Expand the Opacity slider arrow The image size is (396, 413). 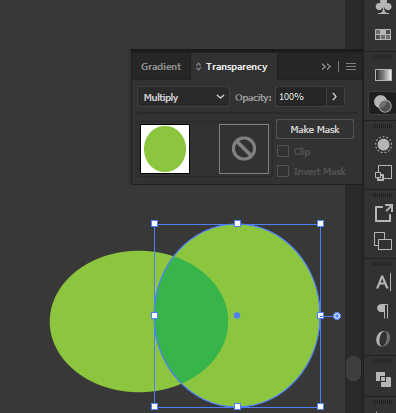(335, 97)
